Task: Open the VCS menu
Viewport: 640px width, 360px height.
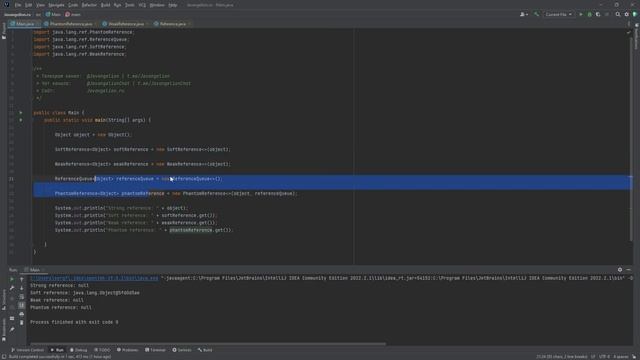Action: pyautogui.click(x=142, y=5)
